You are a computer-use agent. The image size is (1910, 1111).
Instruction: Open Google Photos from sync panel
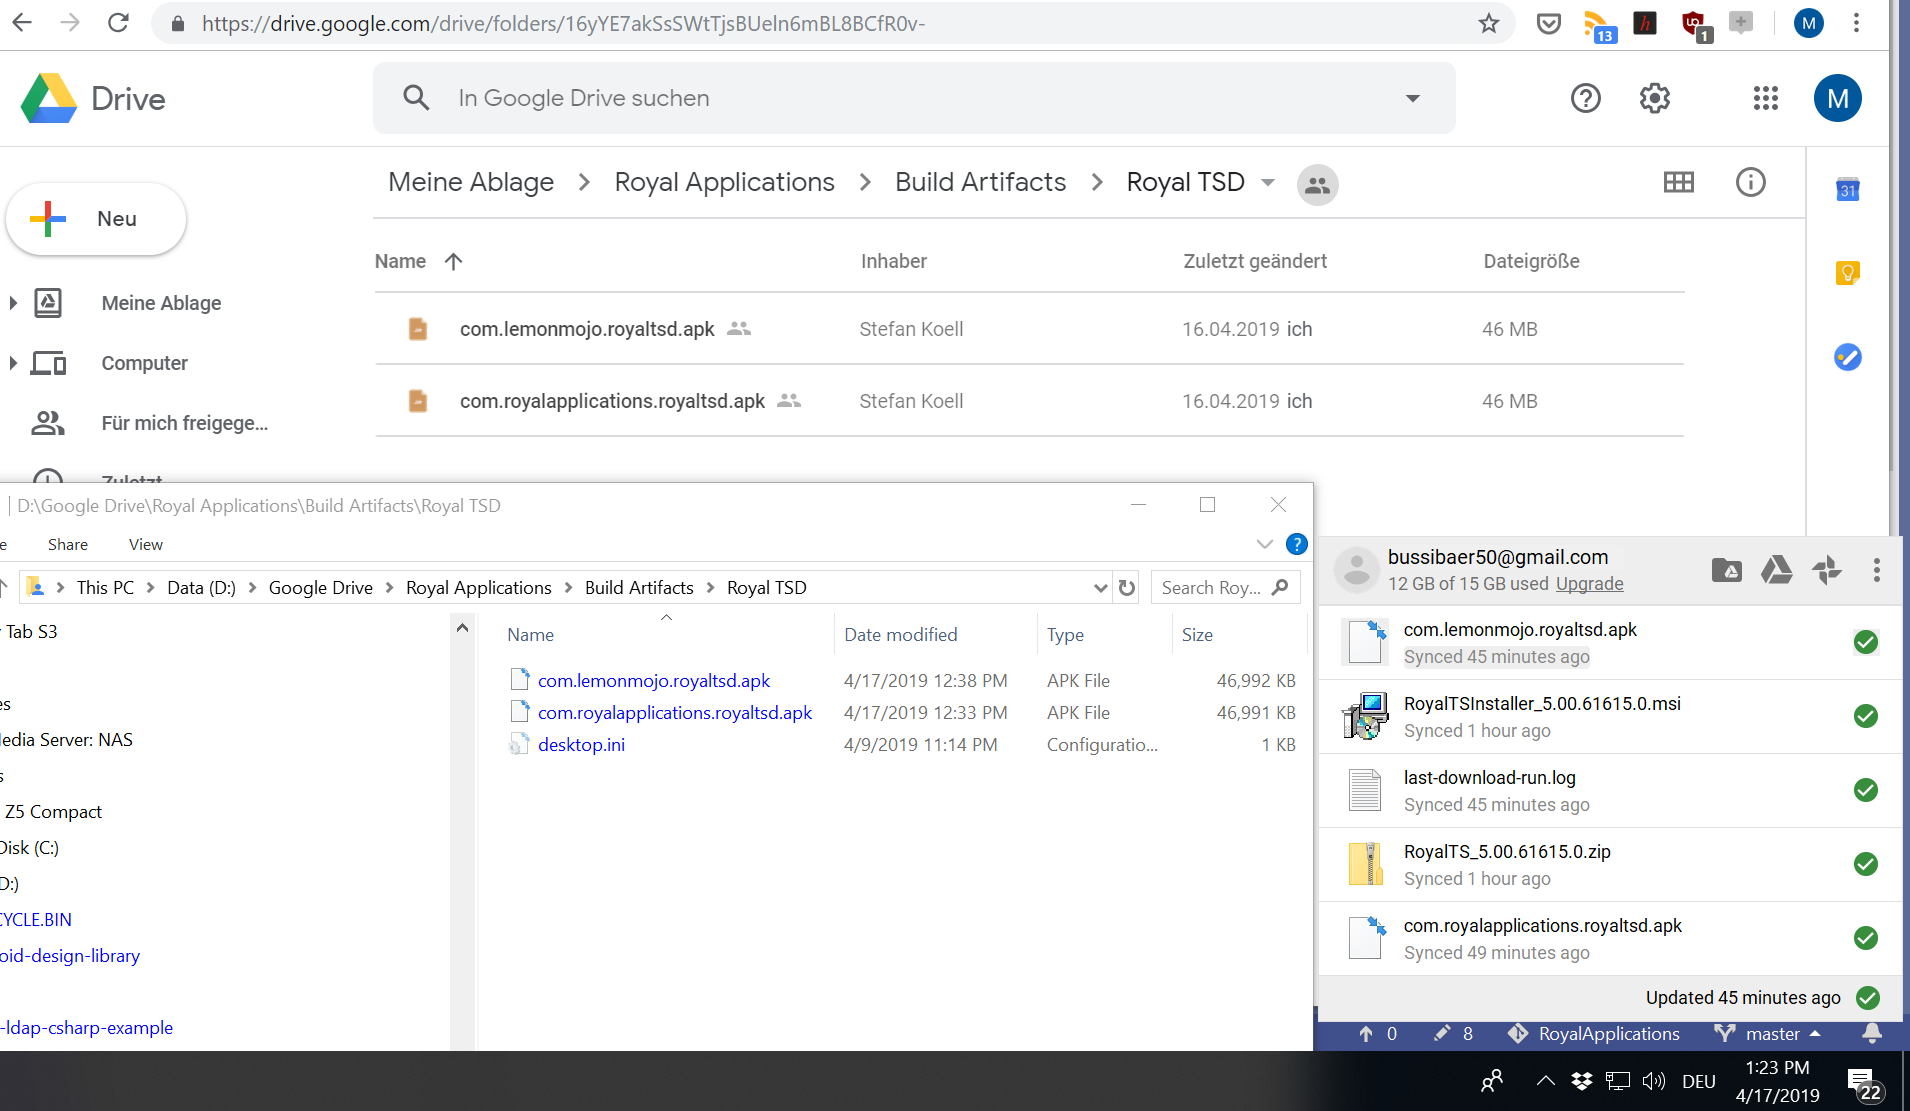click(1827, 570)
